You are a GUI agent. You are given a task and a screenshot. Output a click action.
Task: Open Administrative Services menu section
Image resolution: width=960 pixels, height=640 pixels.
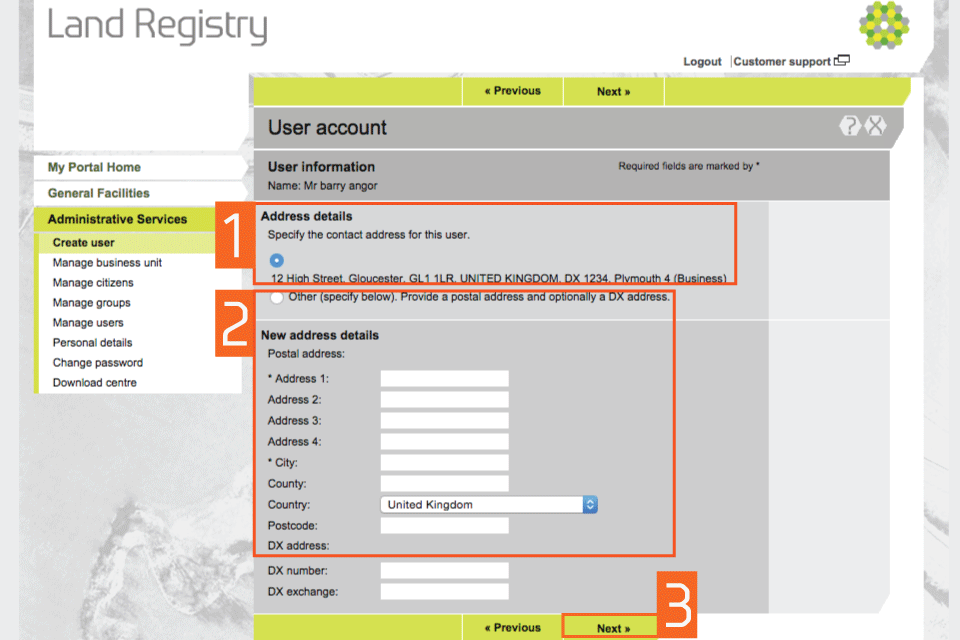pyautogui.click(x=117, y=219)
